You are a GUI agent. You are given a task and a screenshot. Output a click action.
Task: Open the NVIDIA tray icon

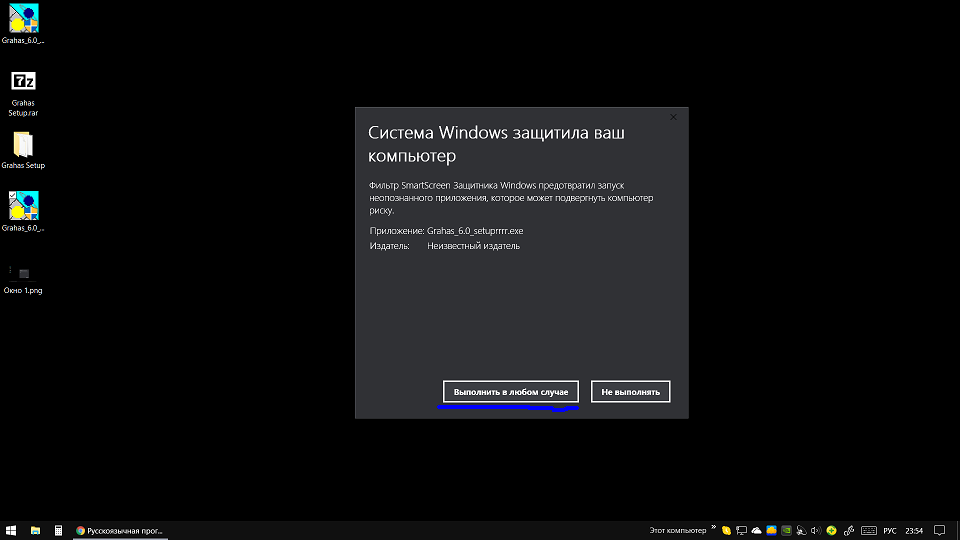(786, 530)
